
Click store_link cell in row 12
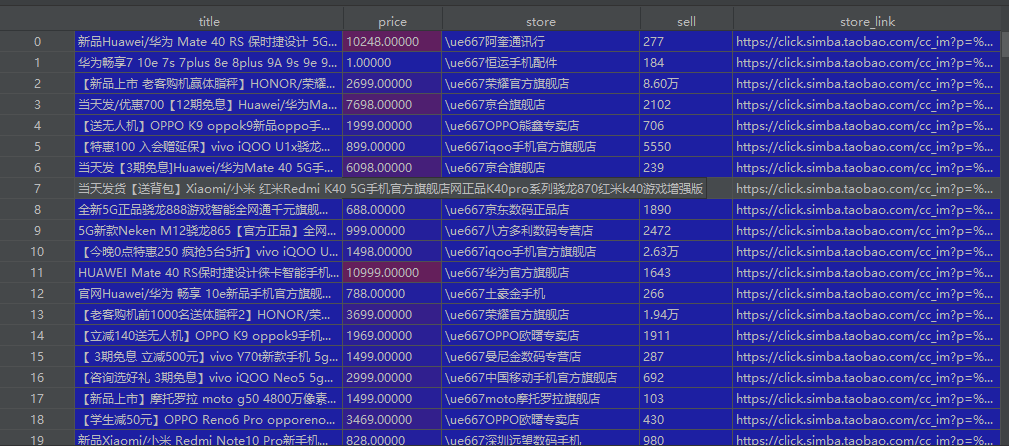[867, 294]
